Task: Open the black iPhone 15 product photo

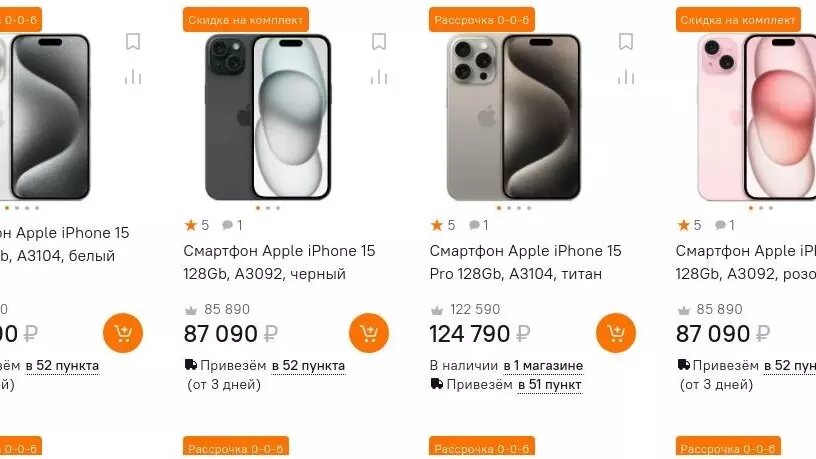Action: click(x=268, y=117)
